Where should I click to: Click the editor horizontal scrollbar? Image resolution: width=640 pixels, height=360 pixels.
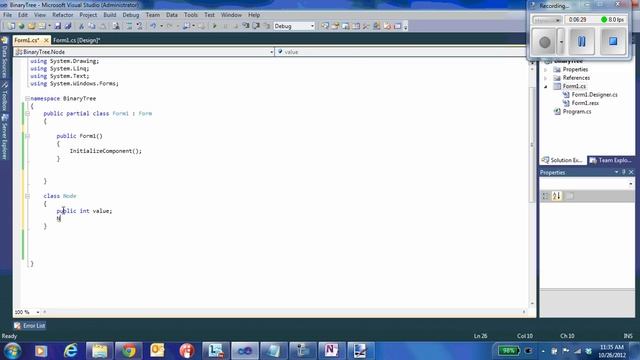(284, 312)
